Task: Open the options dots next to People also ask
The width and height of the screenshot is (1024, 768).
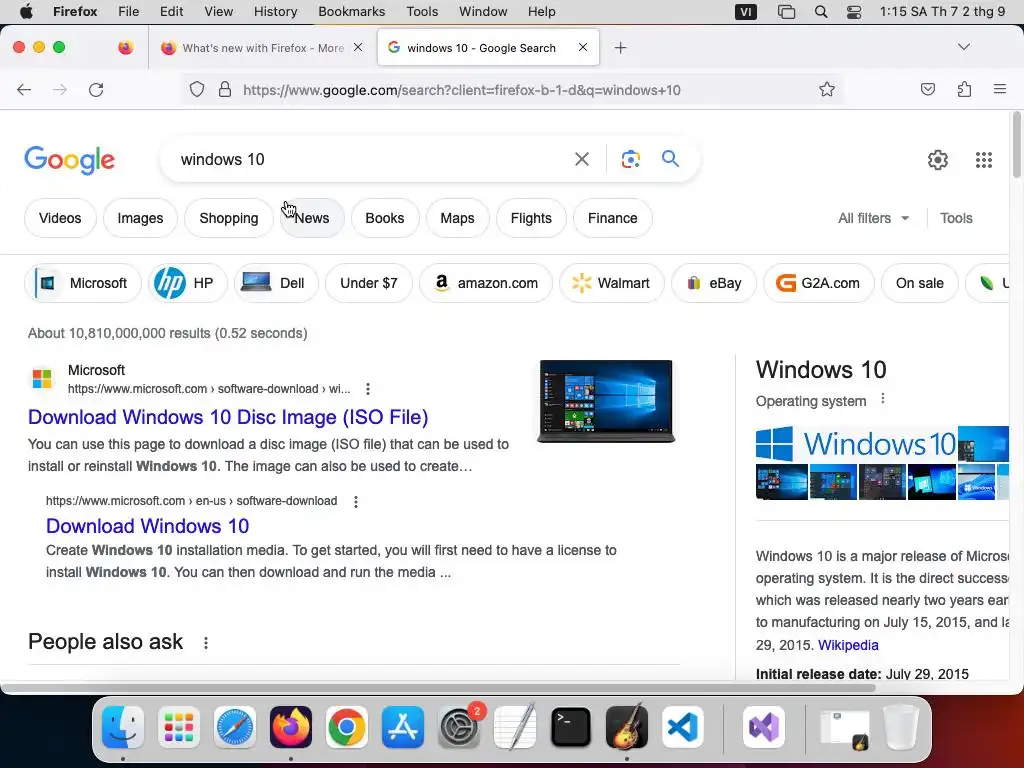Action: [206, 643]
